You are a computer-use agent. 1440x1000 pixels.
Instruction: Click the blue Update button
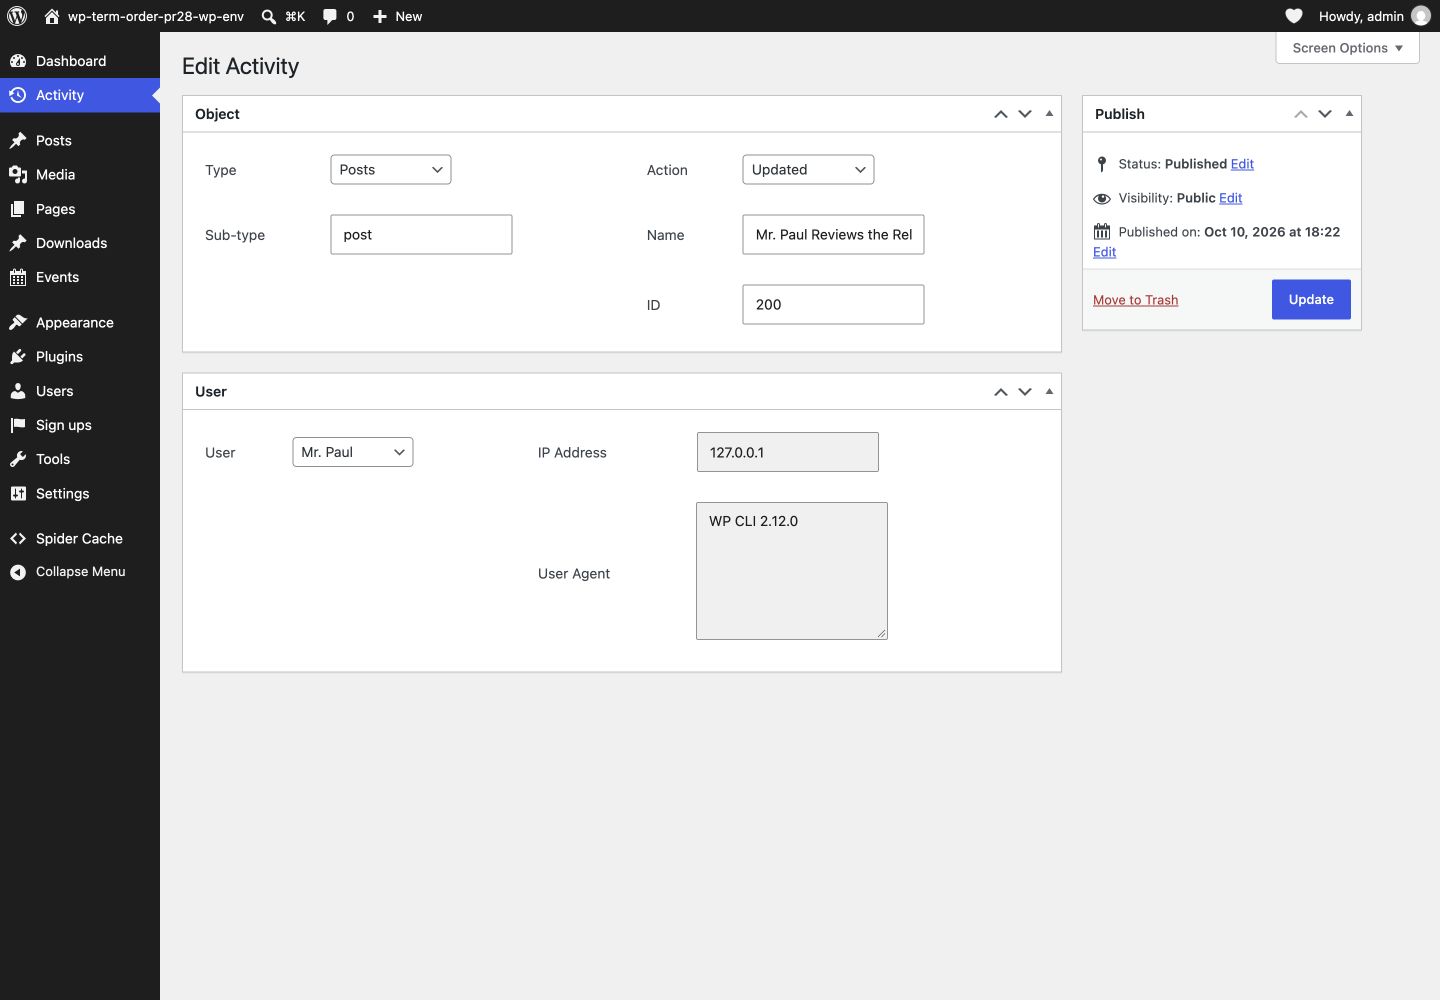(1311, 300)
